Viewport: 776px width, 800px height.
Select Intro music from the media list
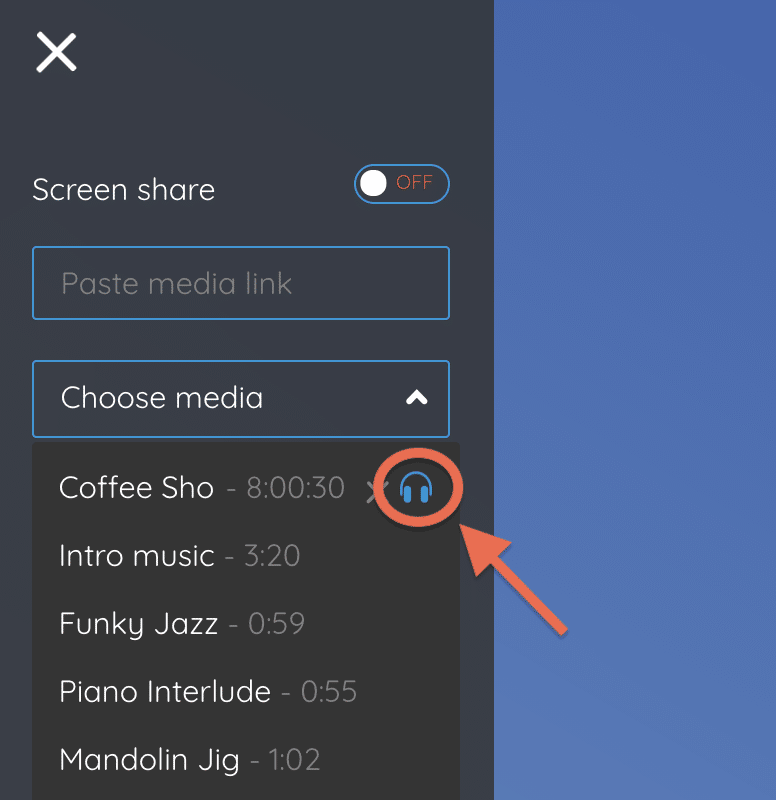tap(137, 555)
